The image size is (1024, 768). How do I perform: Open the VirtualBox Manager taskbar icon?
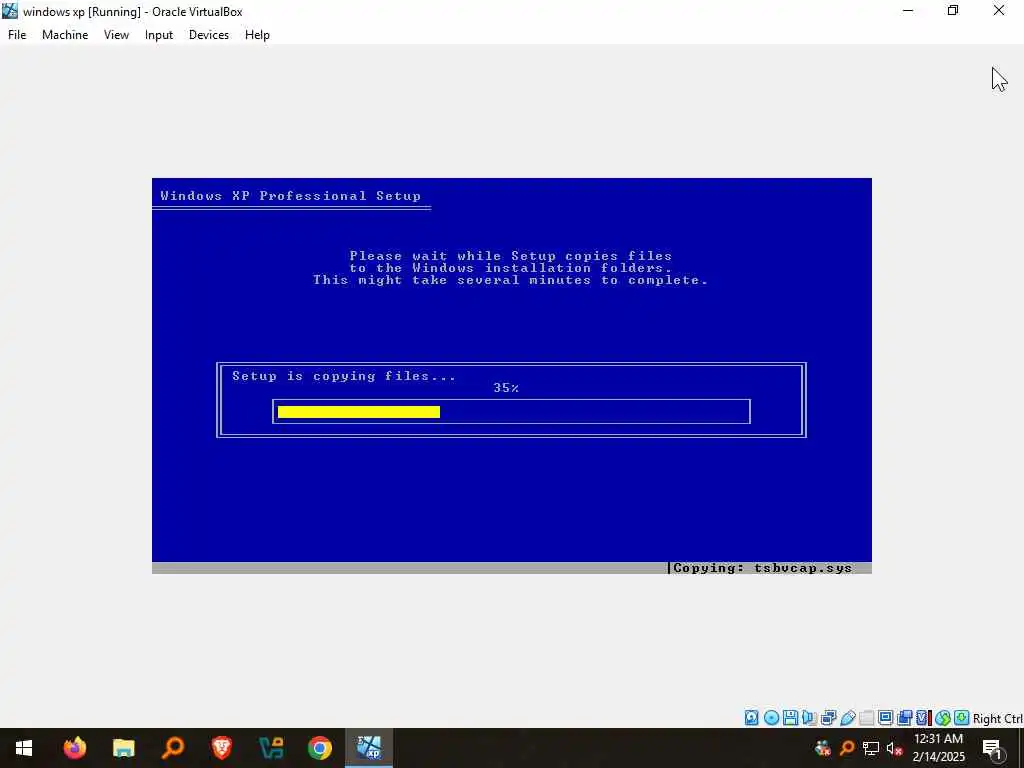point(270,748)
